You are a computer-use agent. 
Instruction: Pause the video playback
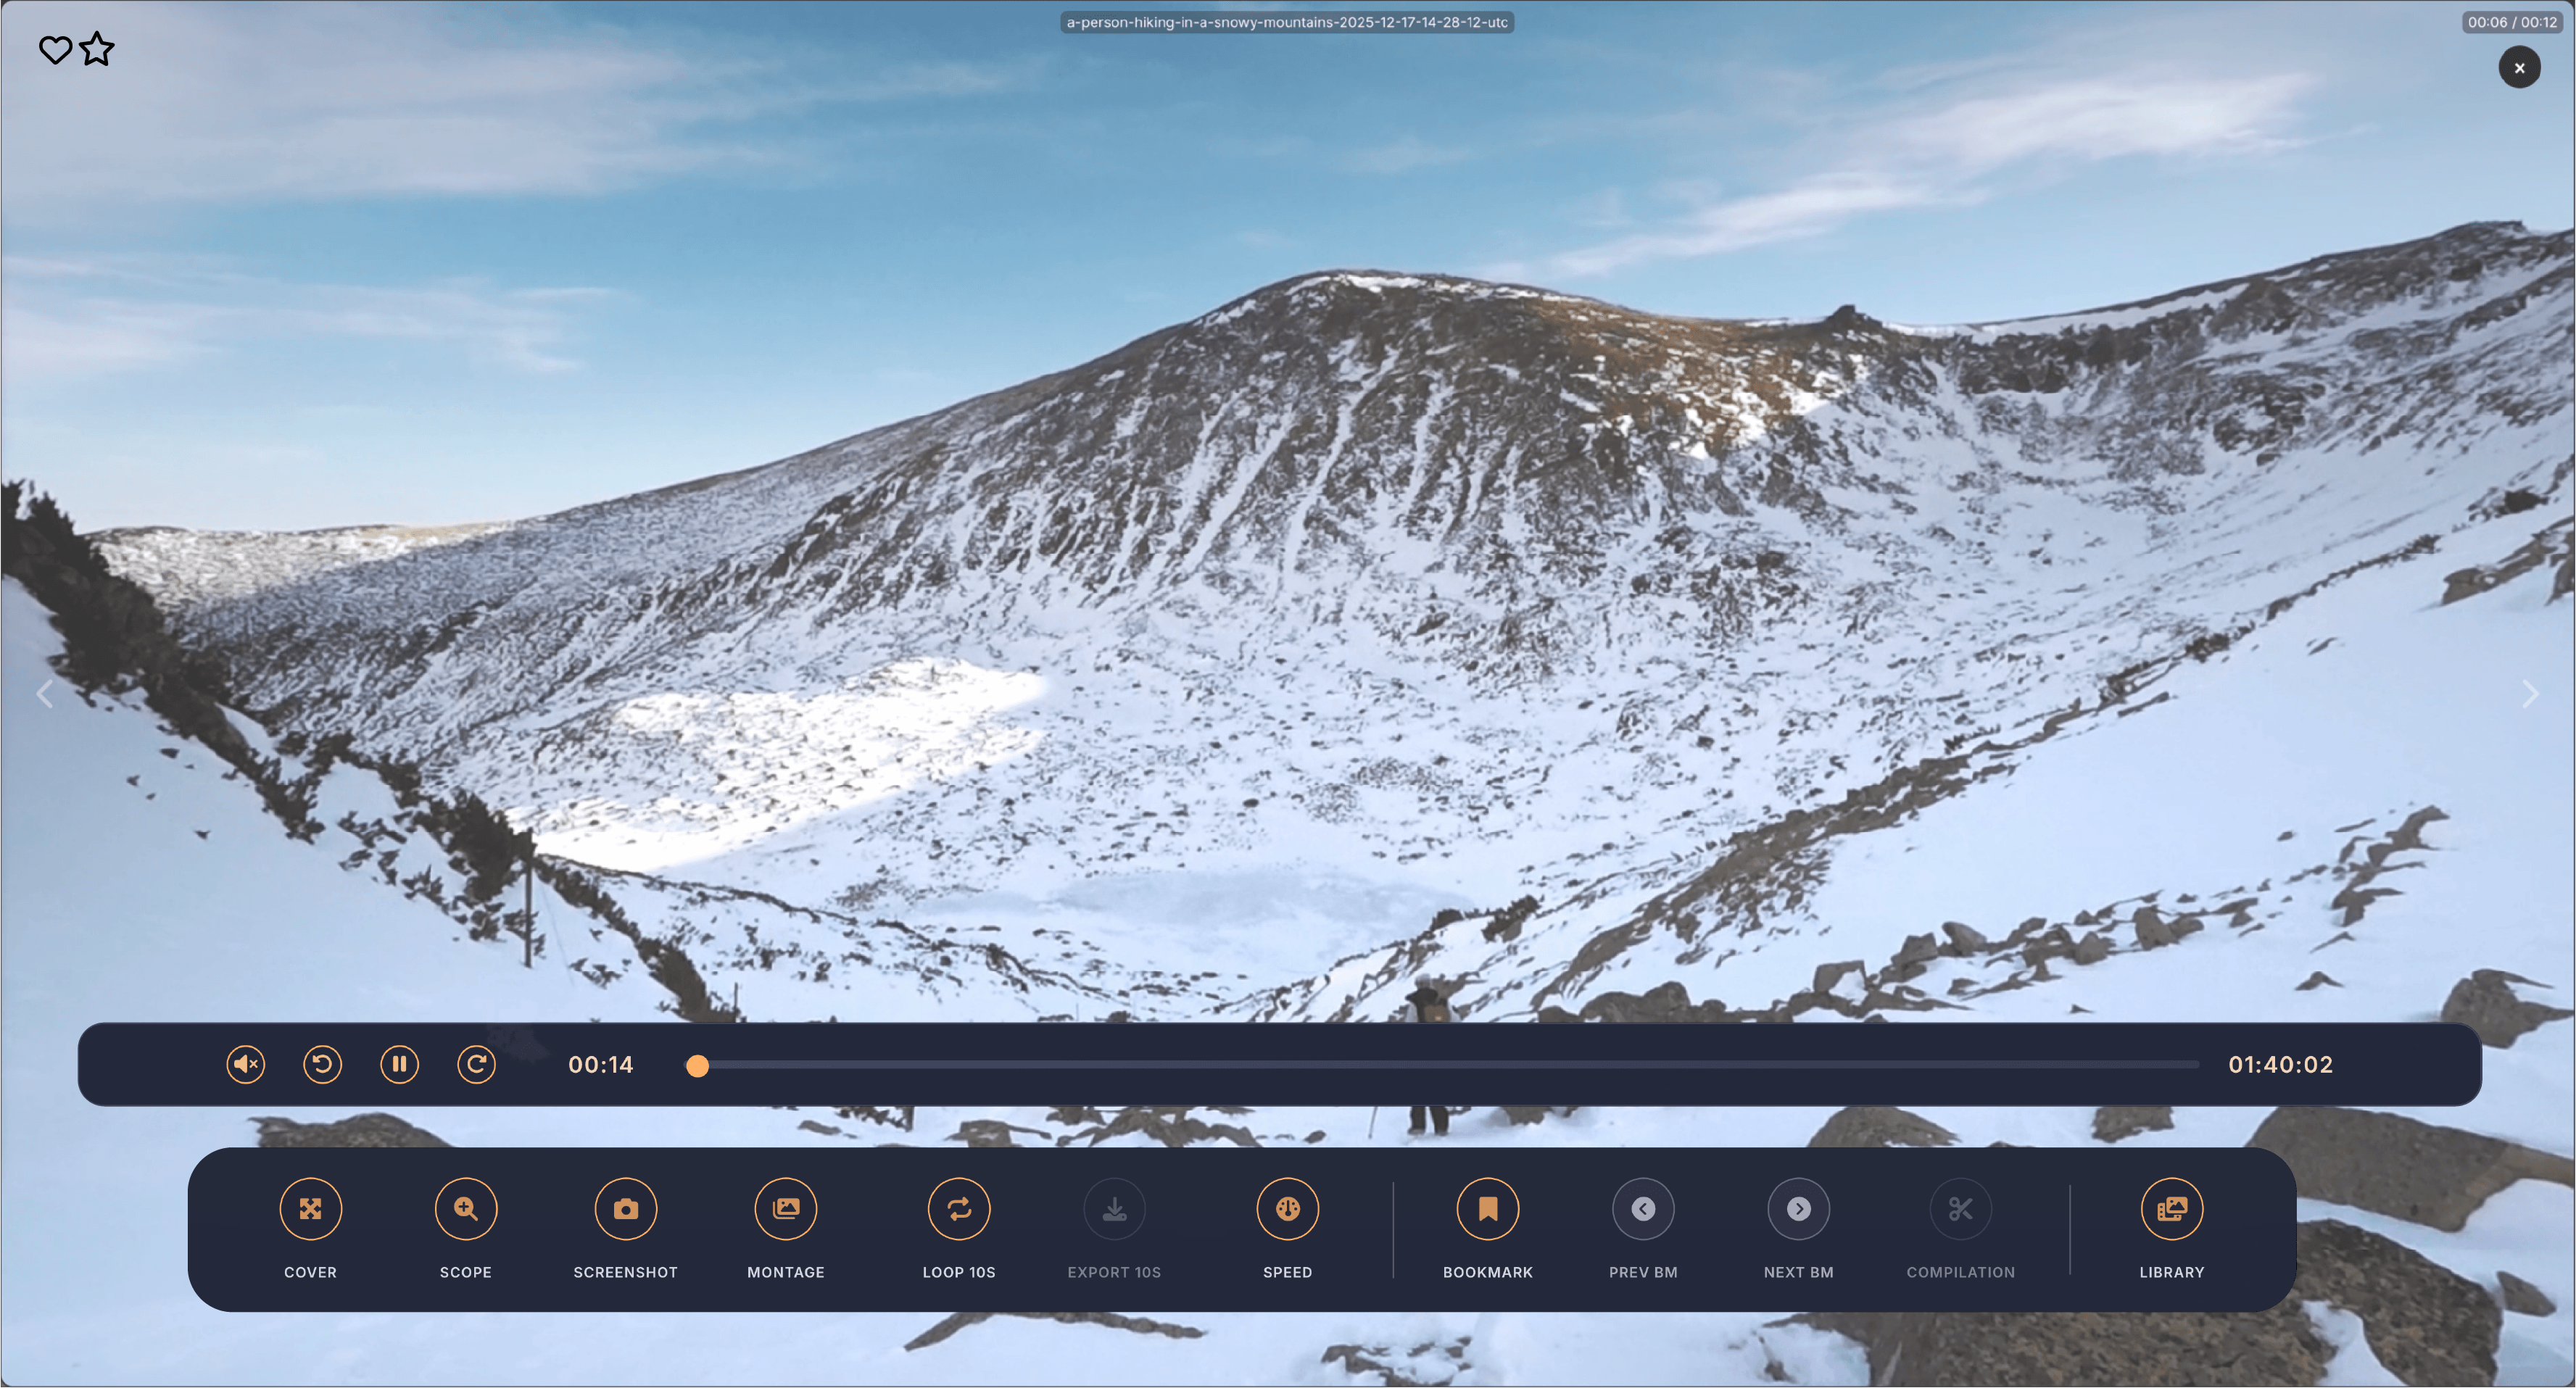pyautogui.click(x=399, y=1064)
